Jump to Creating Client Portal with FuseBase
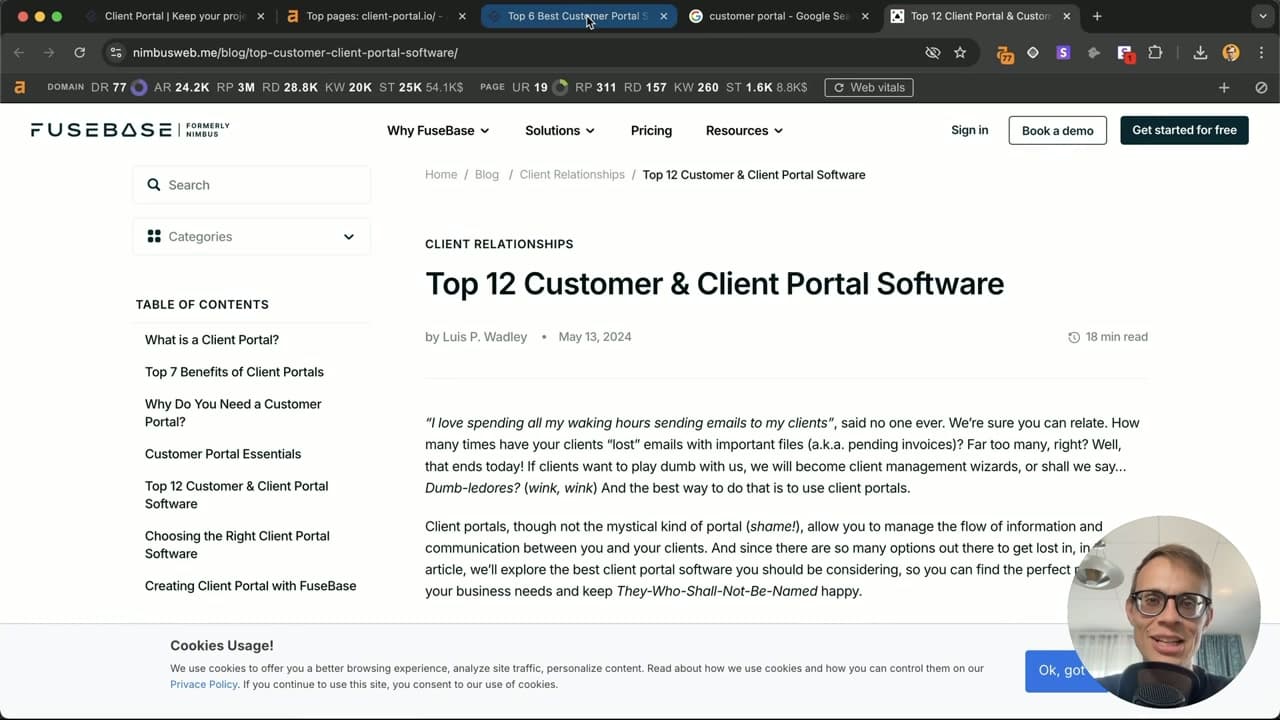 point(250,586)
